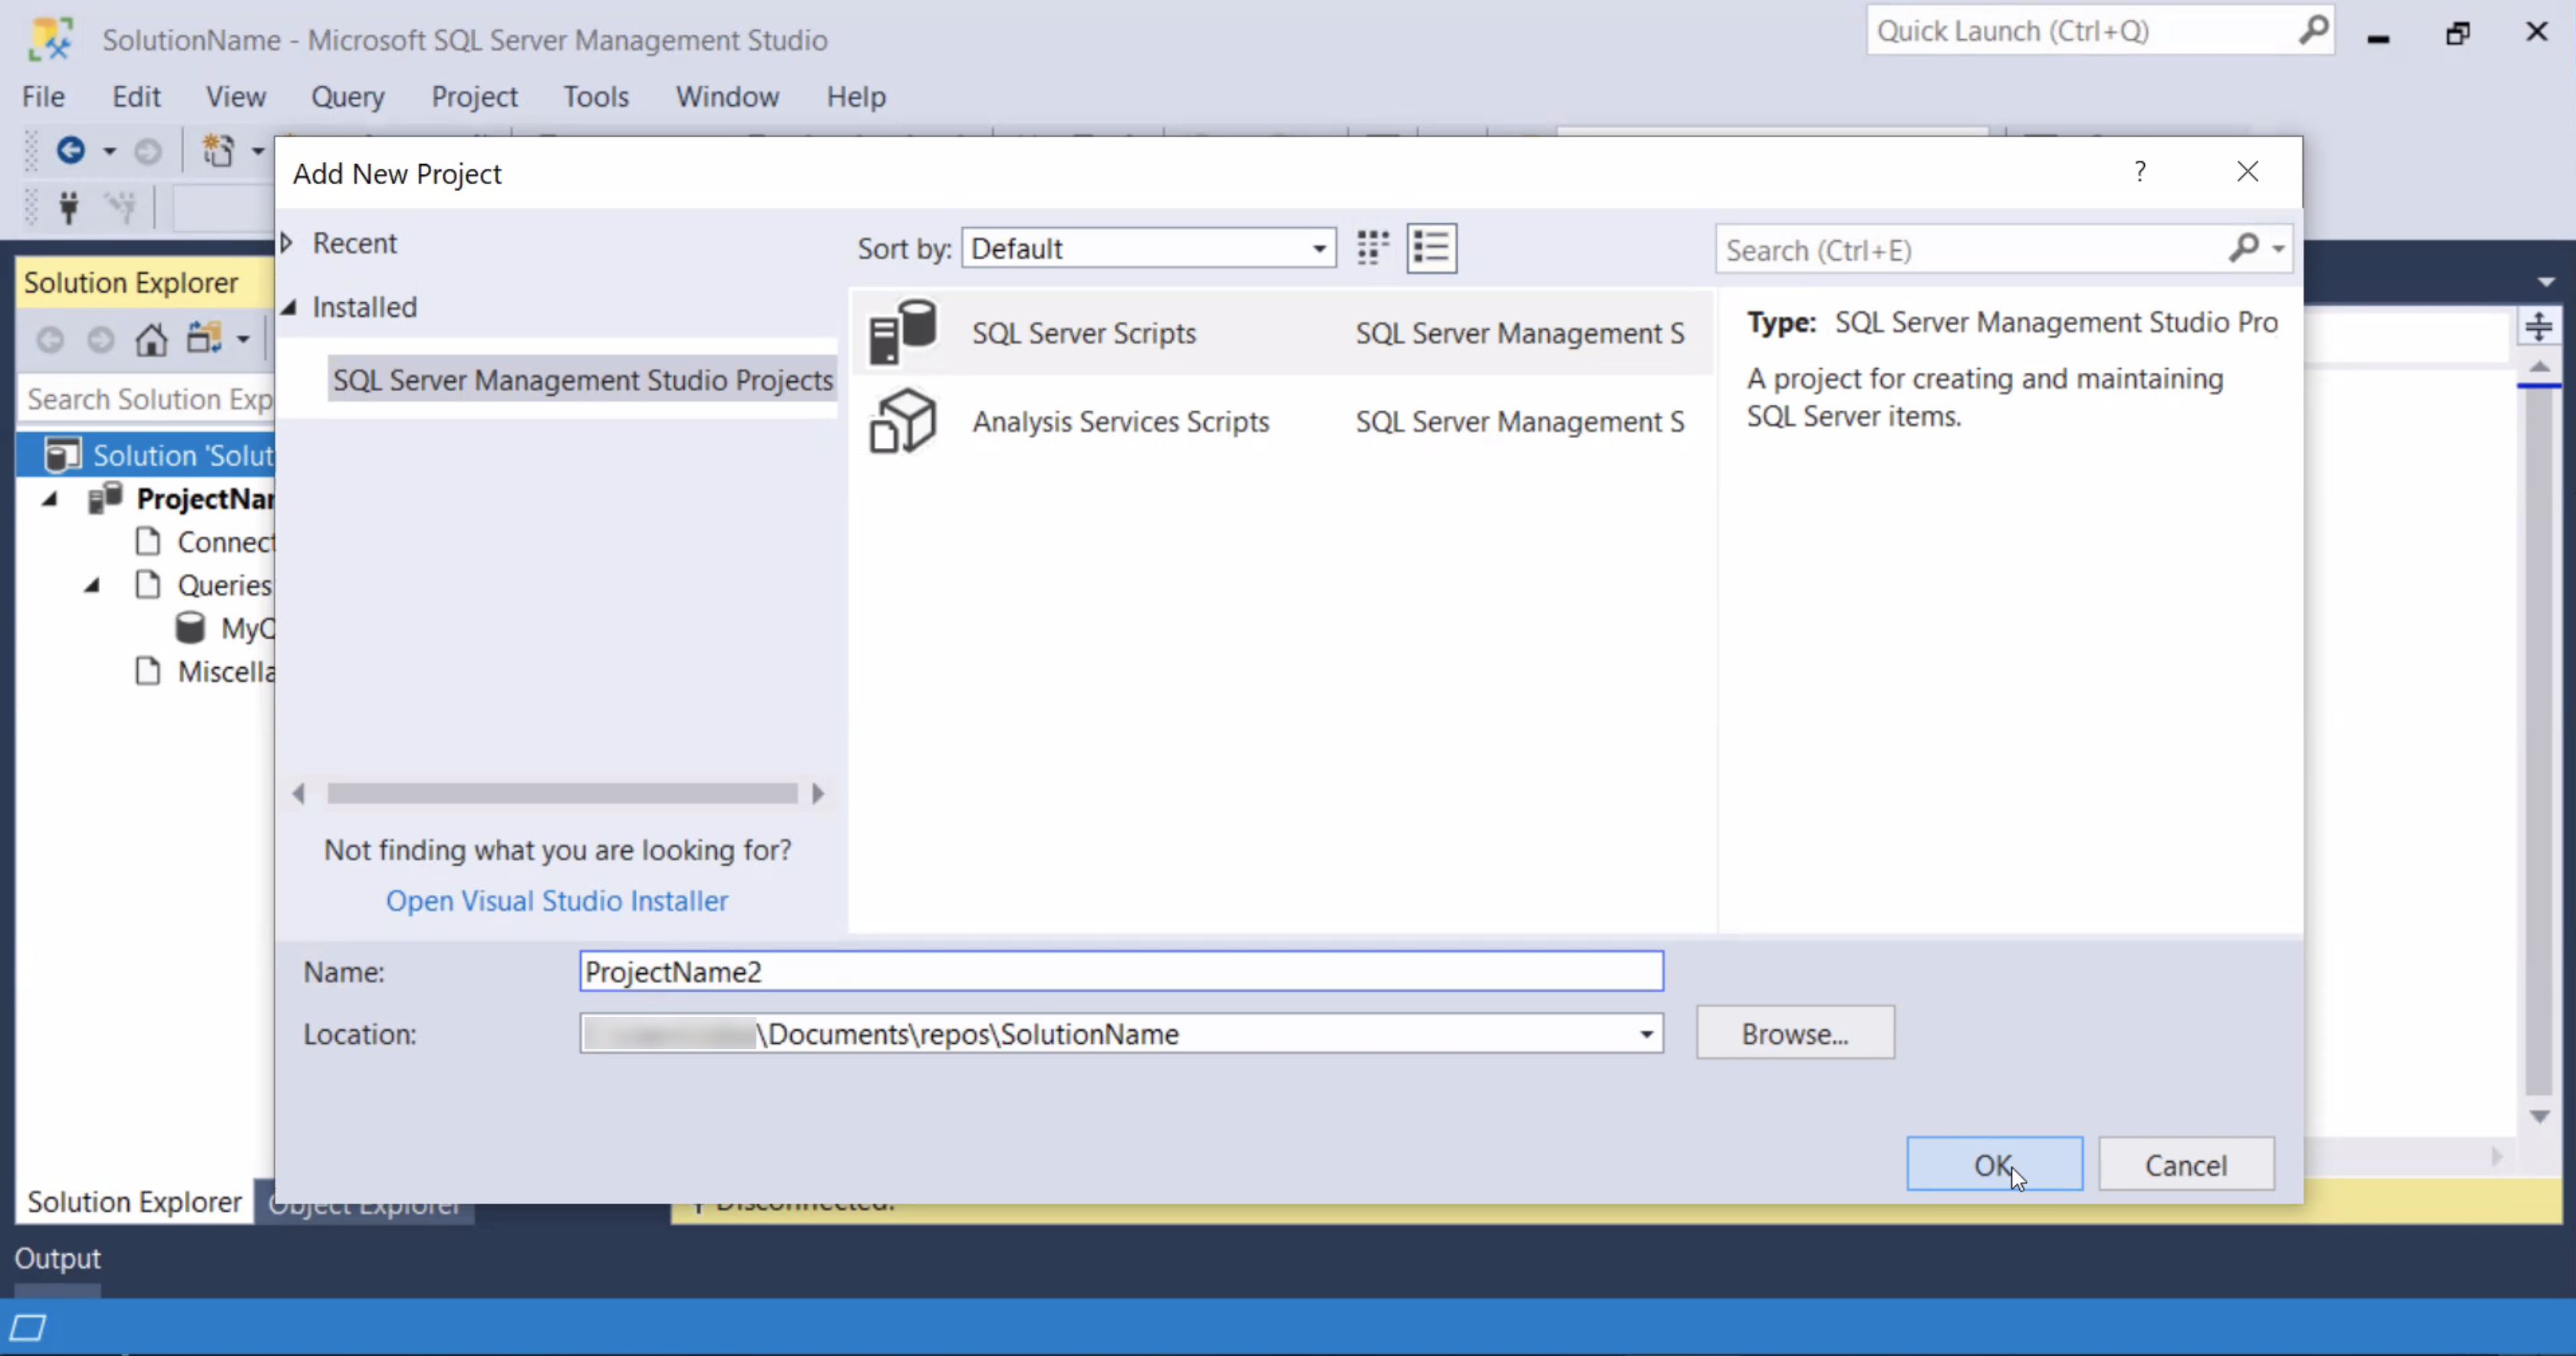Viewport: 2576px width, 1356px height.
Task: Click the Solution node icon in tree
Action: click(62, 455)
